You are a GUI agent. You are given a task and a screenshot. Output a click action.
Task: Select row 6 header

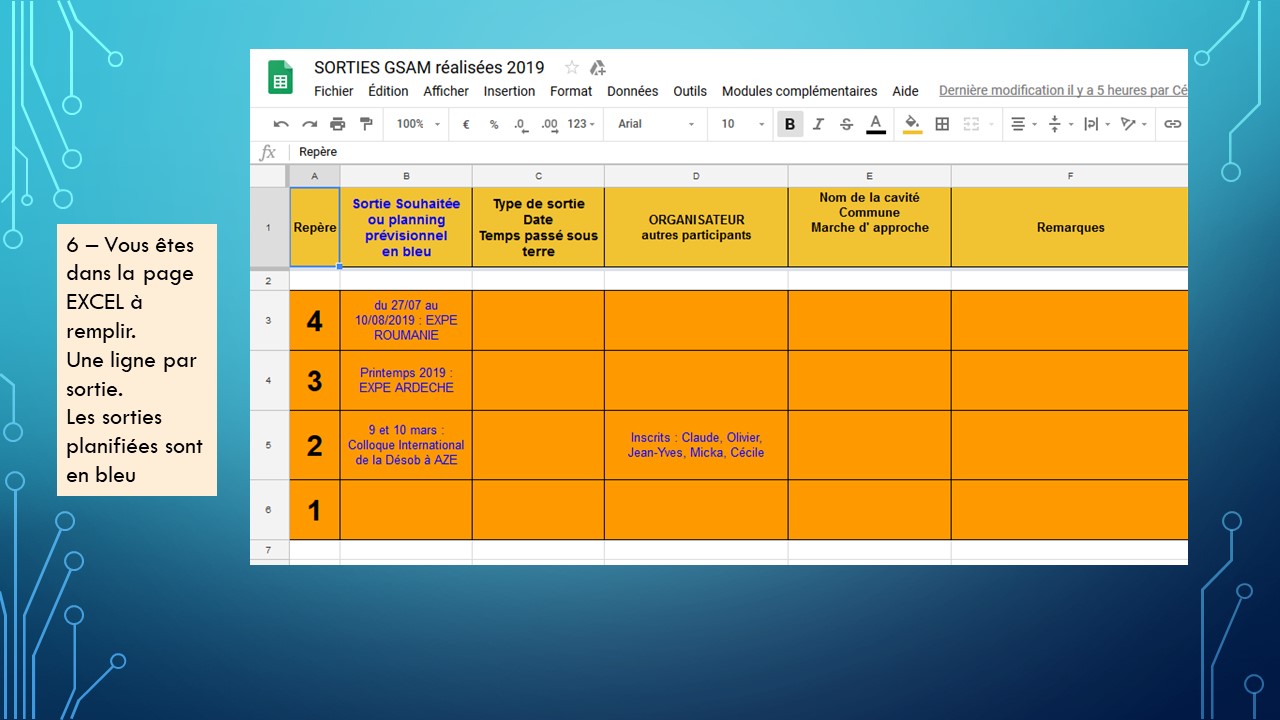269,510
